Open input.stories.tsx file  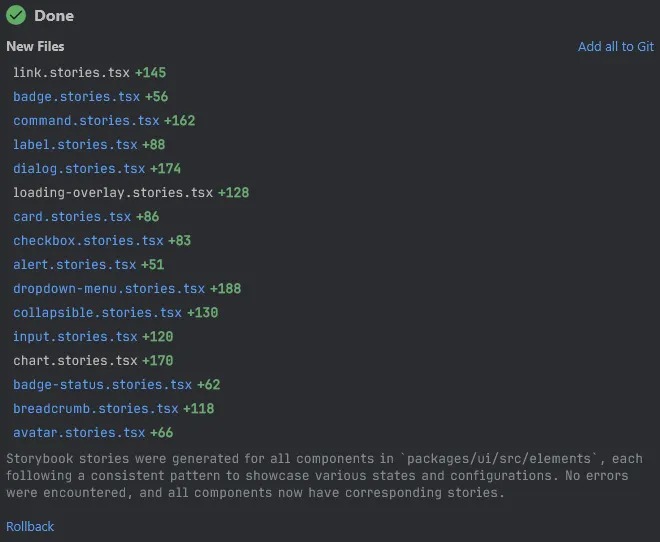(75, 337)
